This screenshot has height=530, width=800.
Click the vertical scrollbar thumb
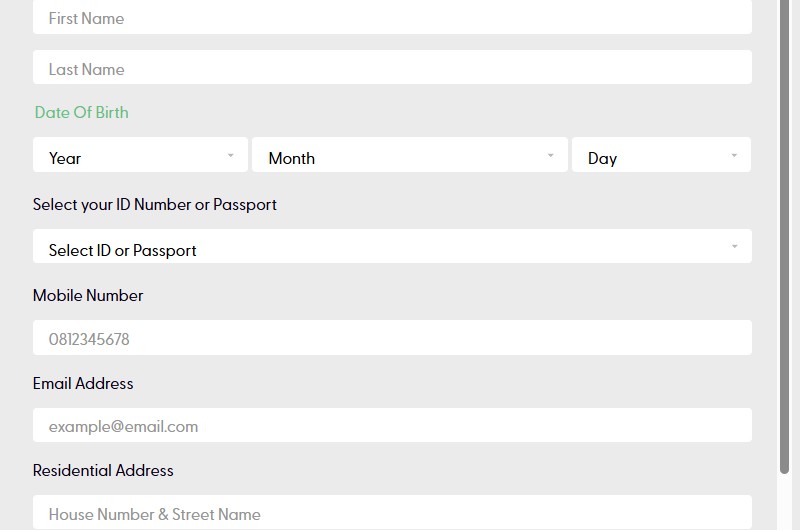(x=785, y=237)
